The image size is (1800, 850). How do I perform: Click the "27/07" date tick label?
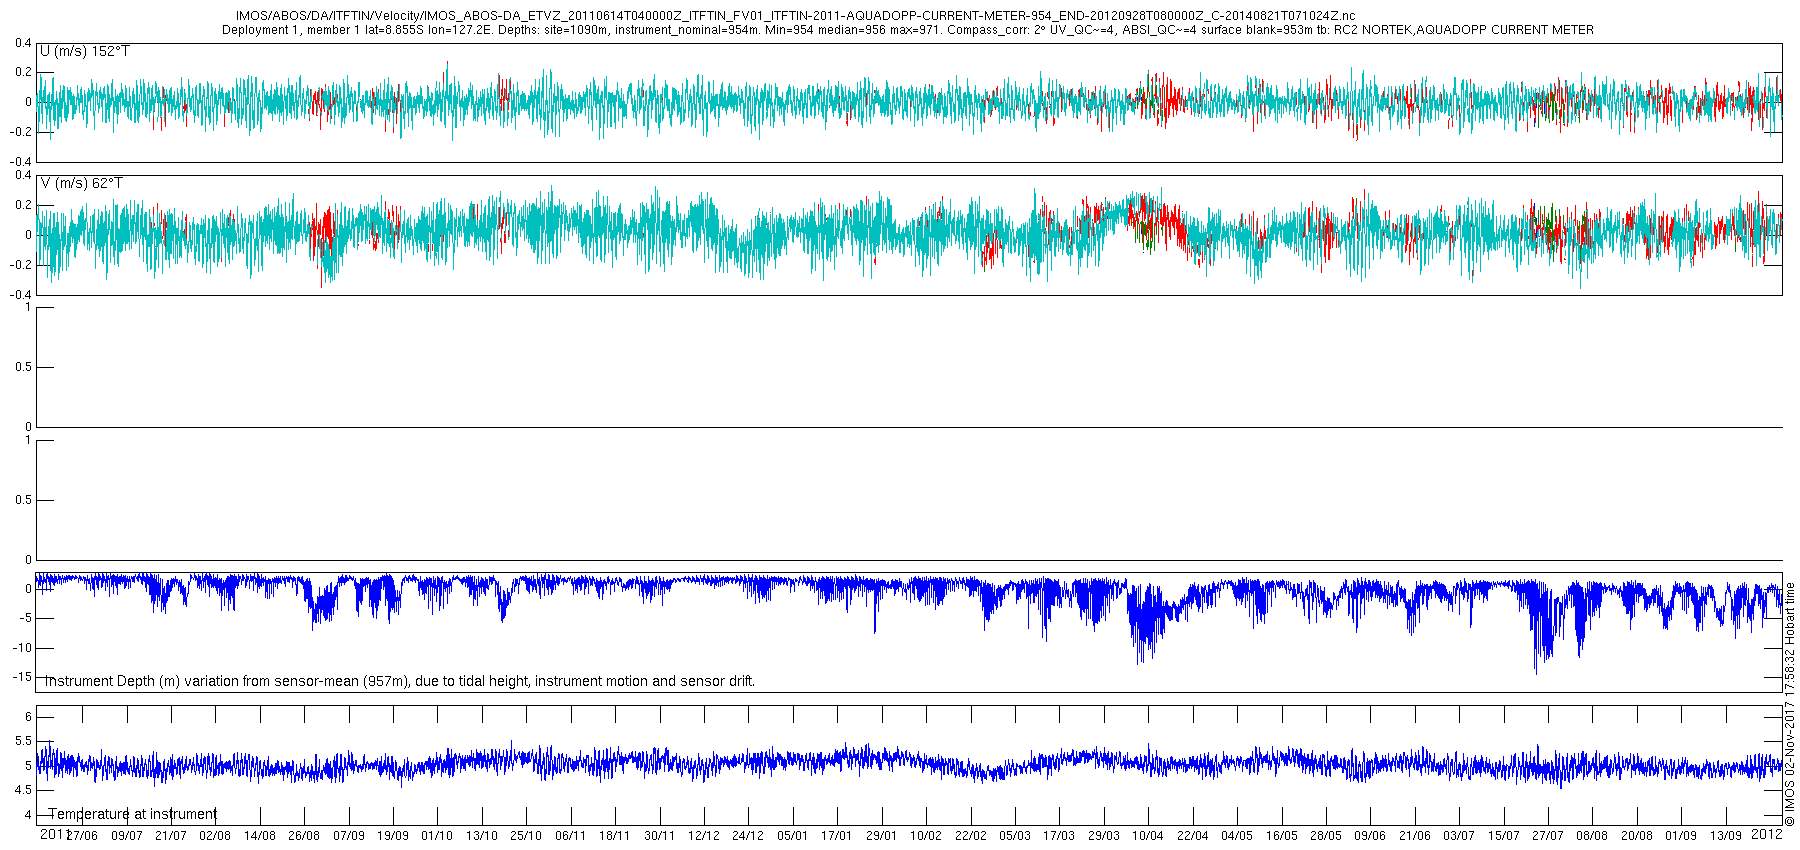(1548, 836)
